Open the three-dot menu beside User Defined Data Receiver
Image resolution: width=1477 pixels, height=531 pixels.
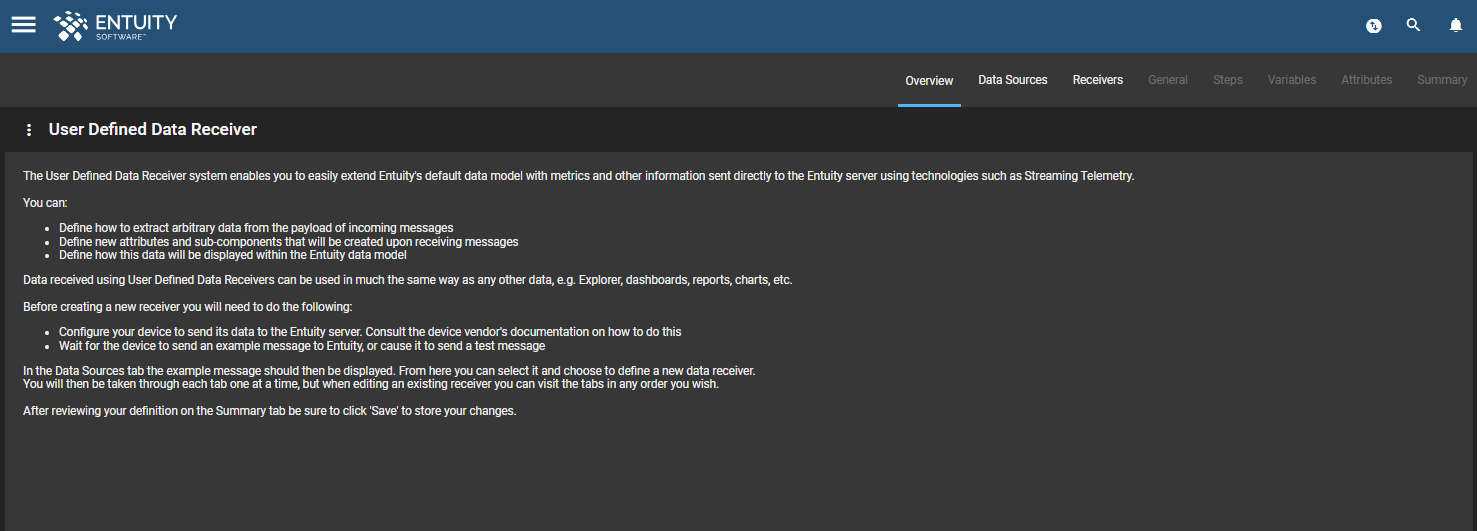pyautogui.click(x=29, y=130)
